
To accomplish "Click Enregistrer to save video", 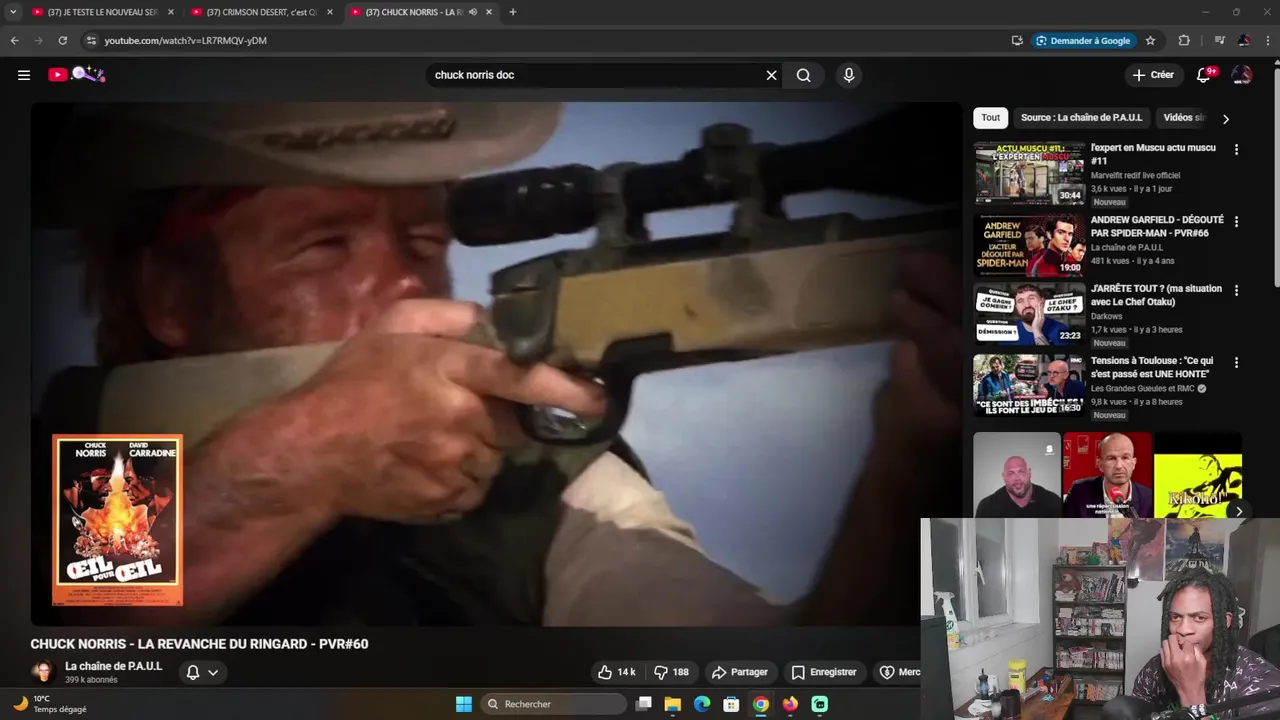I will click(x=823, y=672).
